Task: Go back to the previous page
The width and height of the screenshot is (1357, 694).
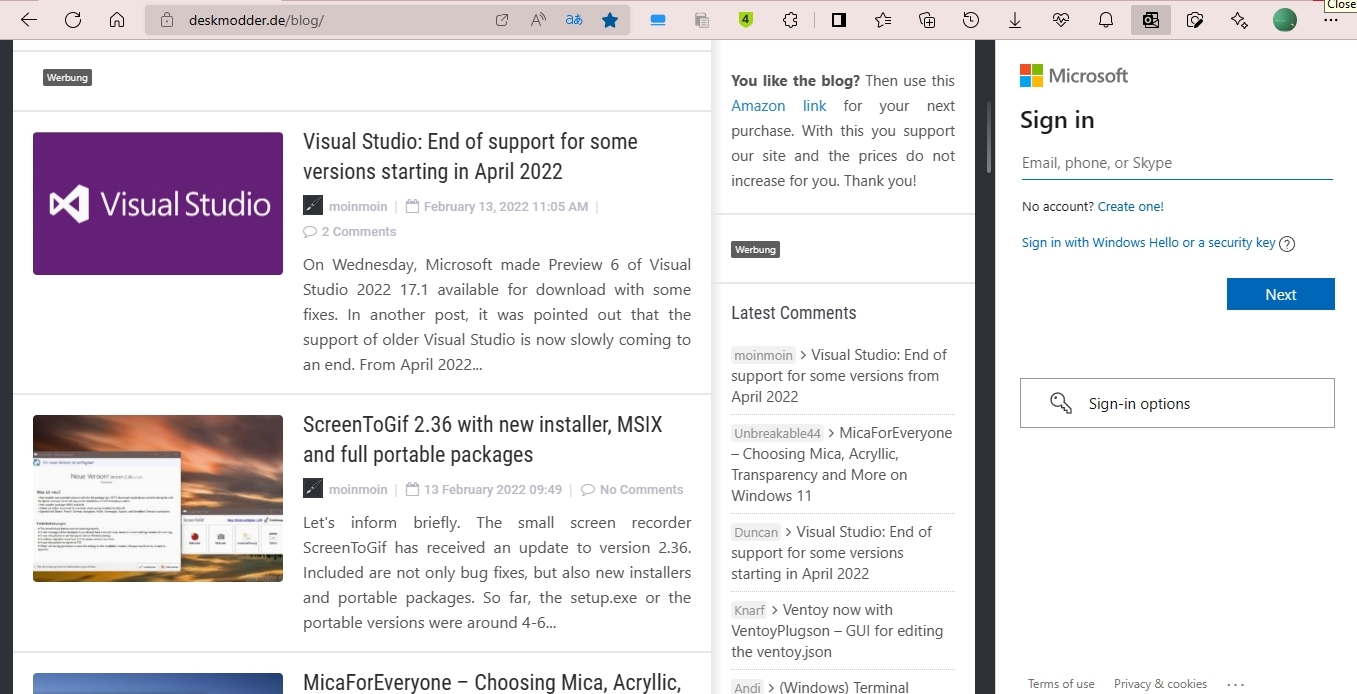Action: tap(29, 20)
